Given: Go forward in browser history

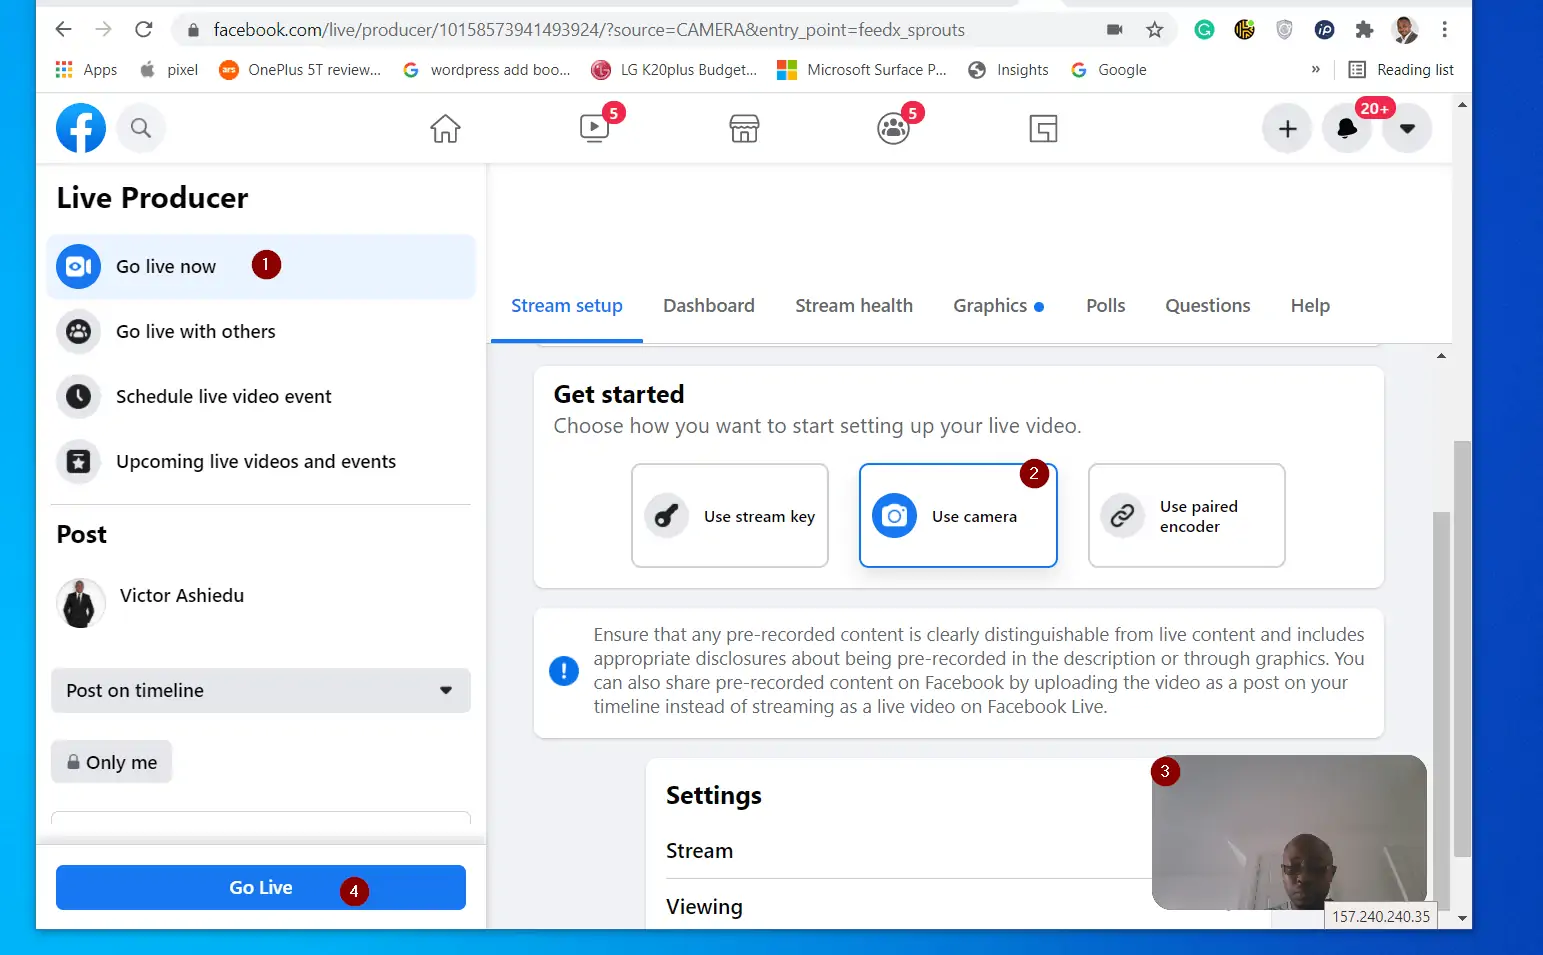Looking at the screenshot, I should coord(103,30).
